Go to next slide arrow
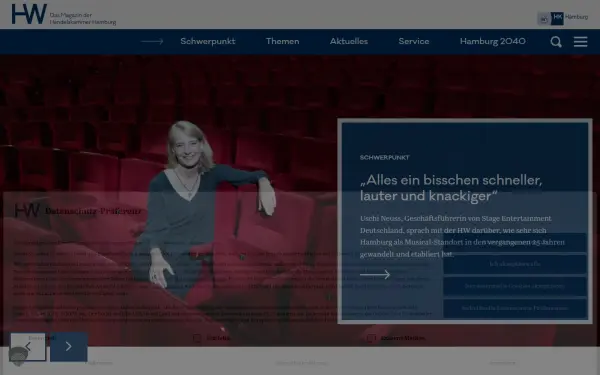Viewport: 600px width, 375px height. [x=69, y=347]
